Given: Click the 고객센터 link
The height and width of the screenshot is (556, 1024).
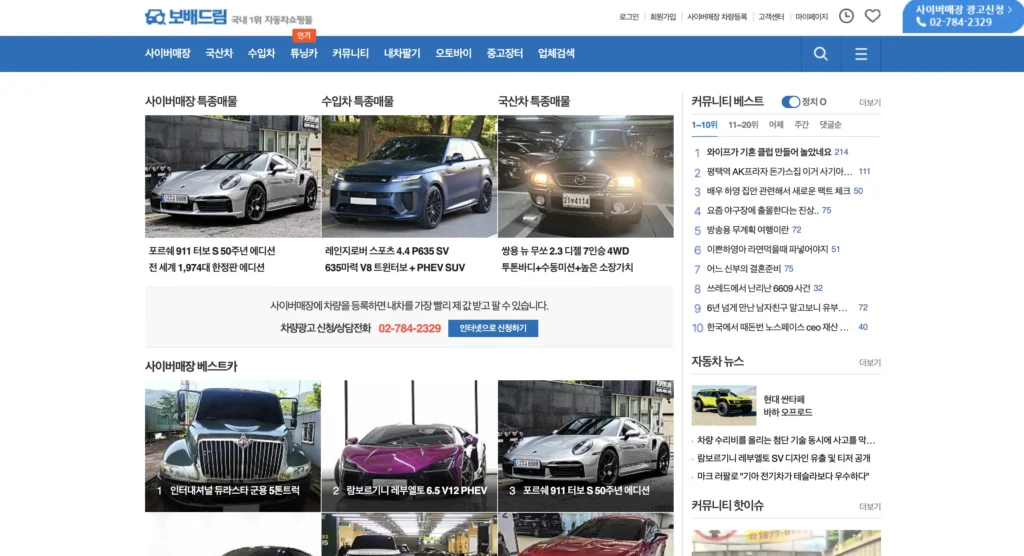Looking at the screenshot, I should [771, 17].
